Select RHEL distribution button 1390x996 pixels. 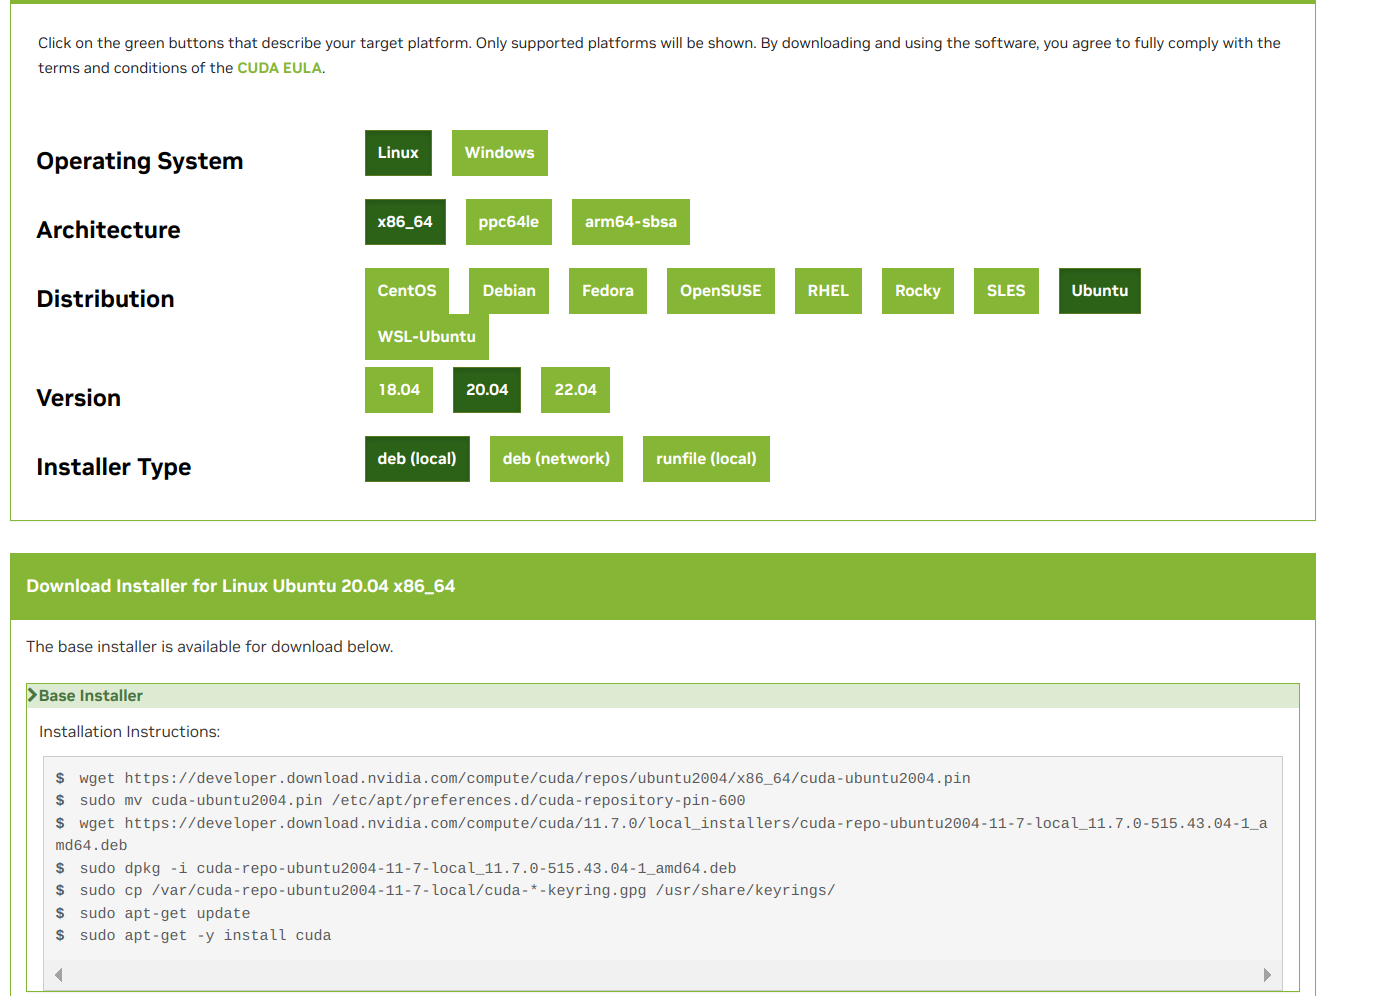(x=828, y=291)
